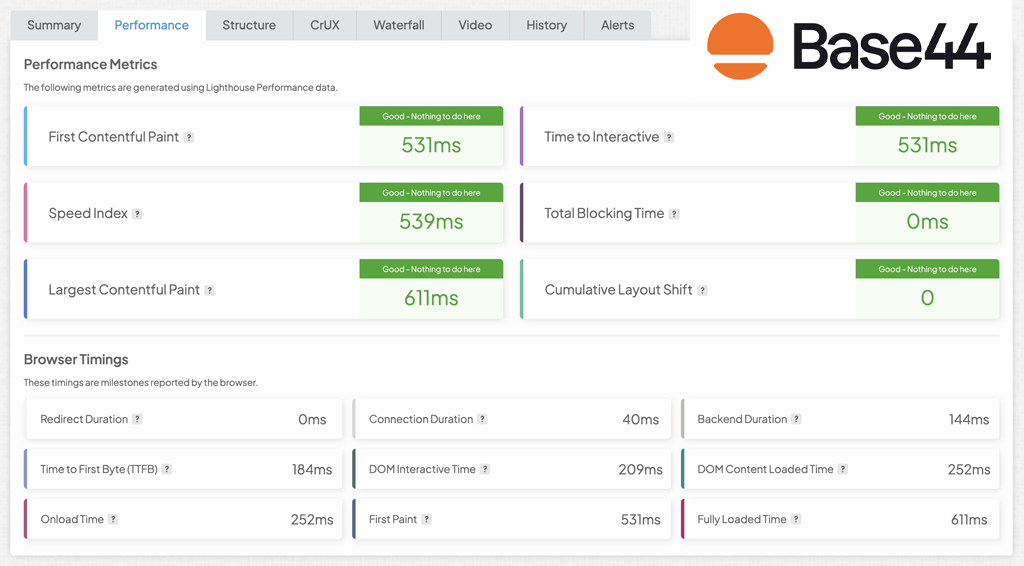Click help icon beside Speed Index
1024x566 pixels.
click(137, 214)
